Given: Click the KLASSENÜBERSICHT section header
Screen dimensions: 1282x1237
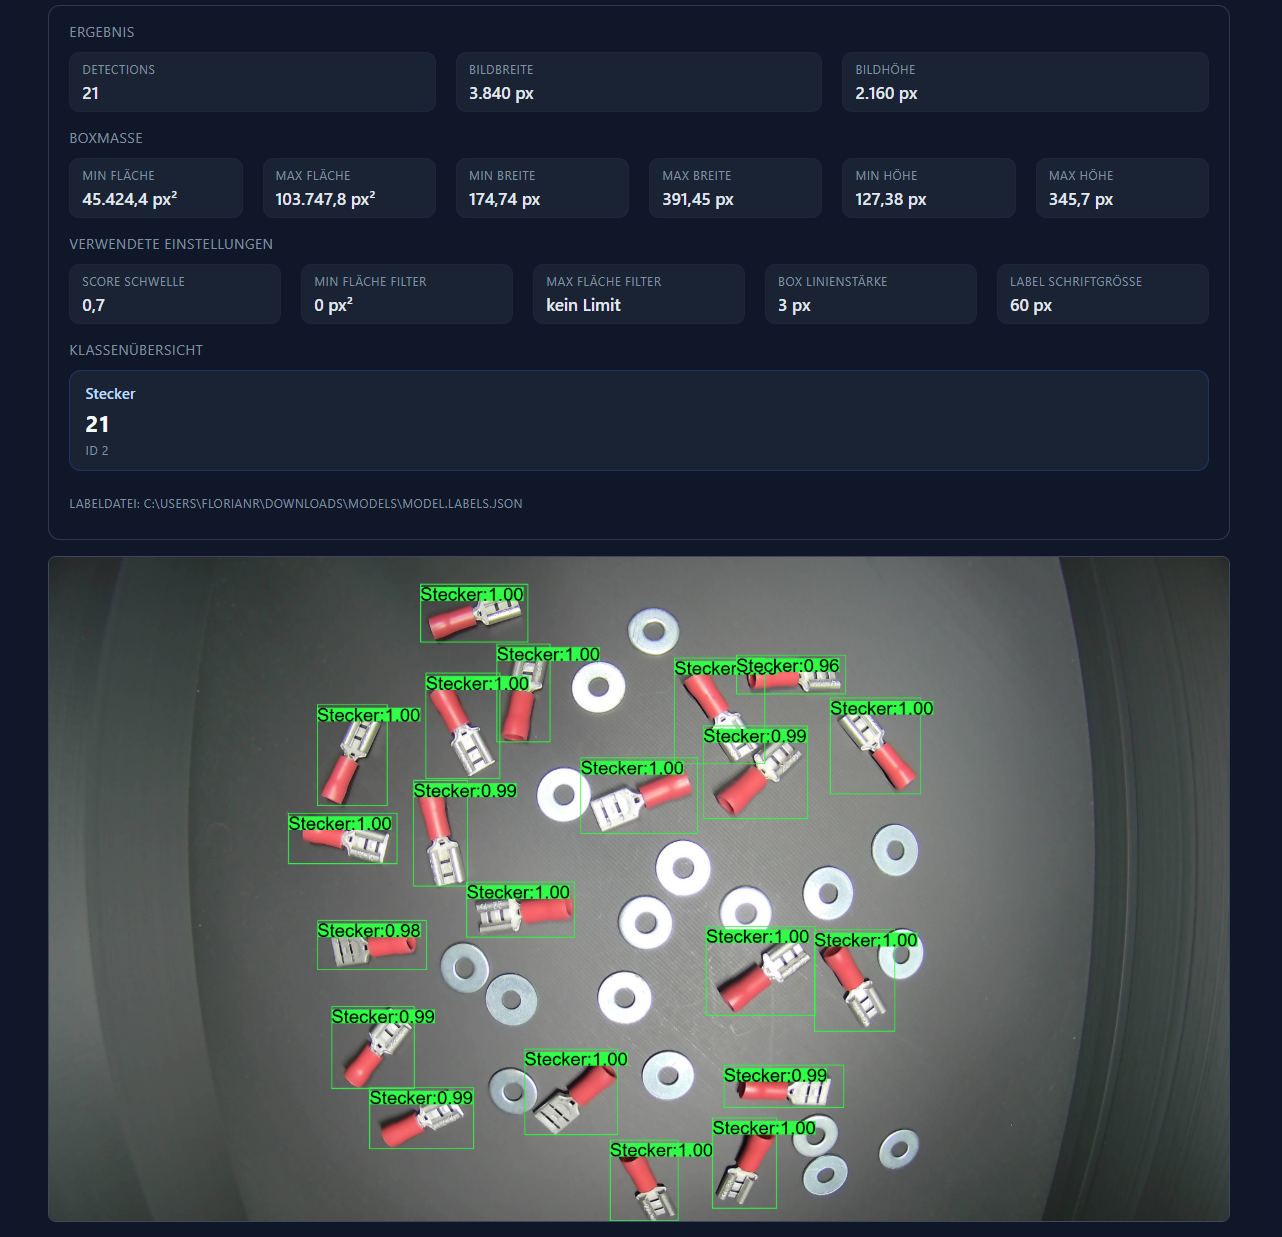Looking at the screenshot, I should click(136, 350).
